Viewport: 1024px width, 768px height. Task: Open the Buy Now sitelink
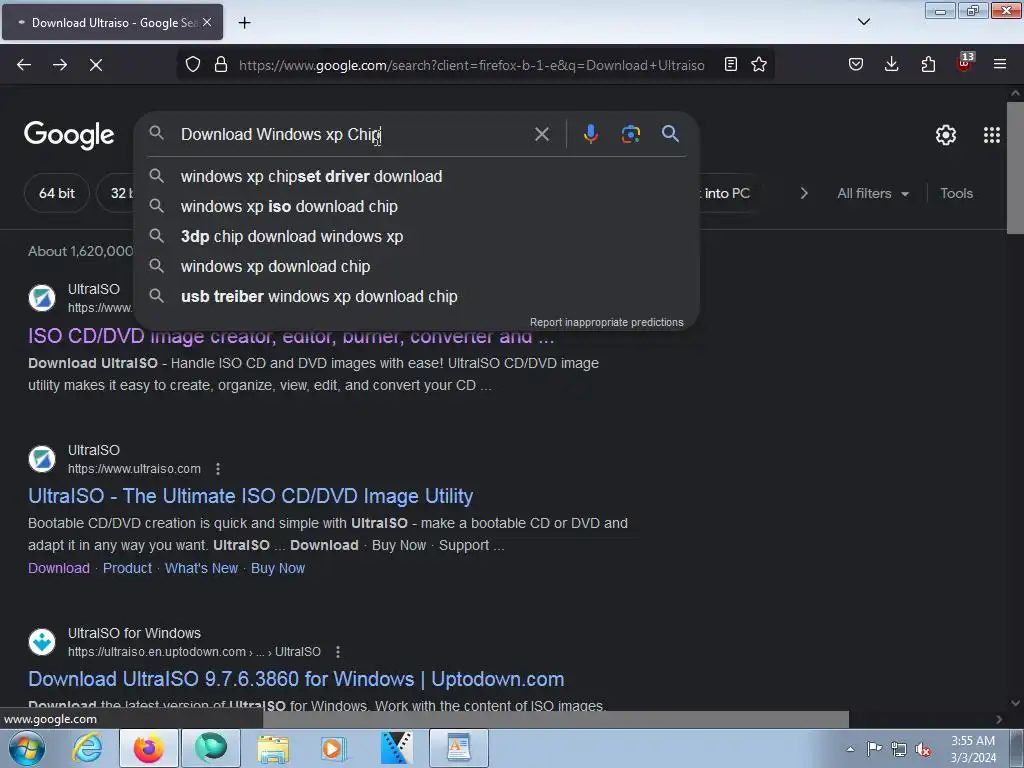click(x=278, y=568)
